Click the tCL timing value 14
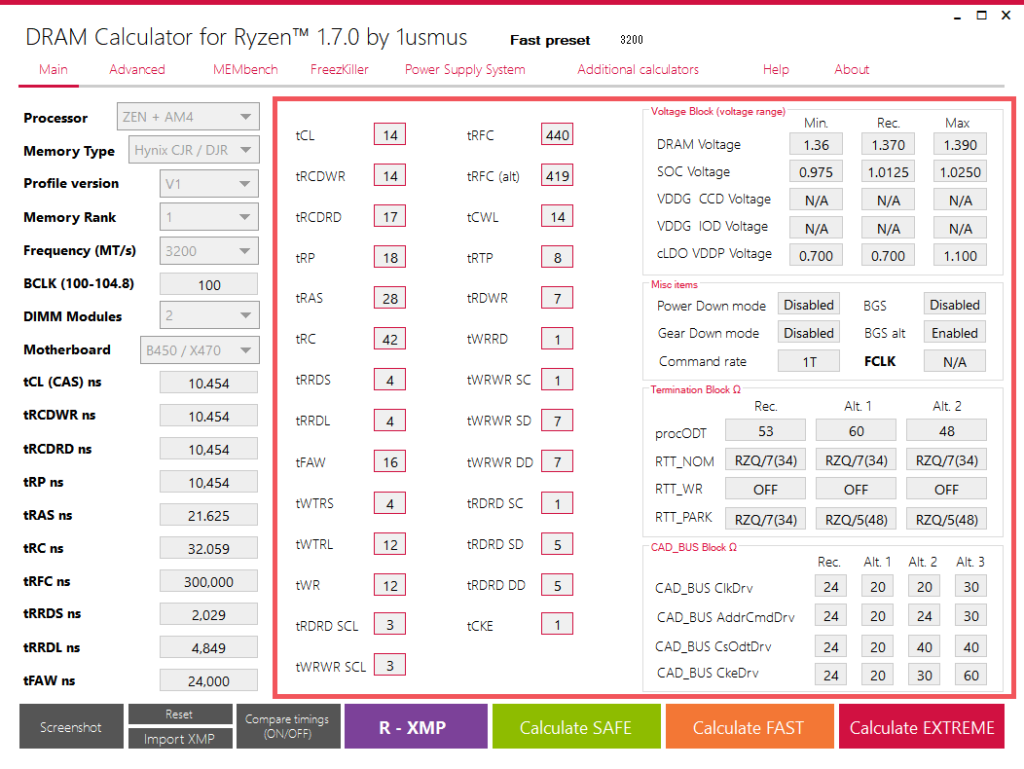The image size is (1024, 769). [x=390, y=134]
